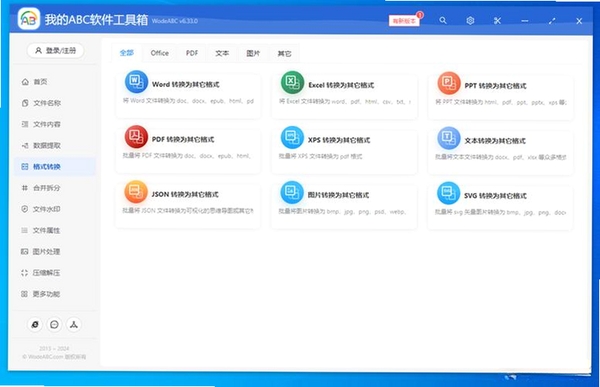Open settings via the gear icon in title bar
Image resolution: width=600 pixels, height=387 pixels.
(x=470, y=21)
